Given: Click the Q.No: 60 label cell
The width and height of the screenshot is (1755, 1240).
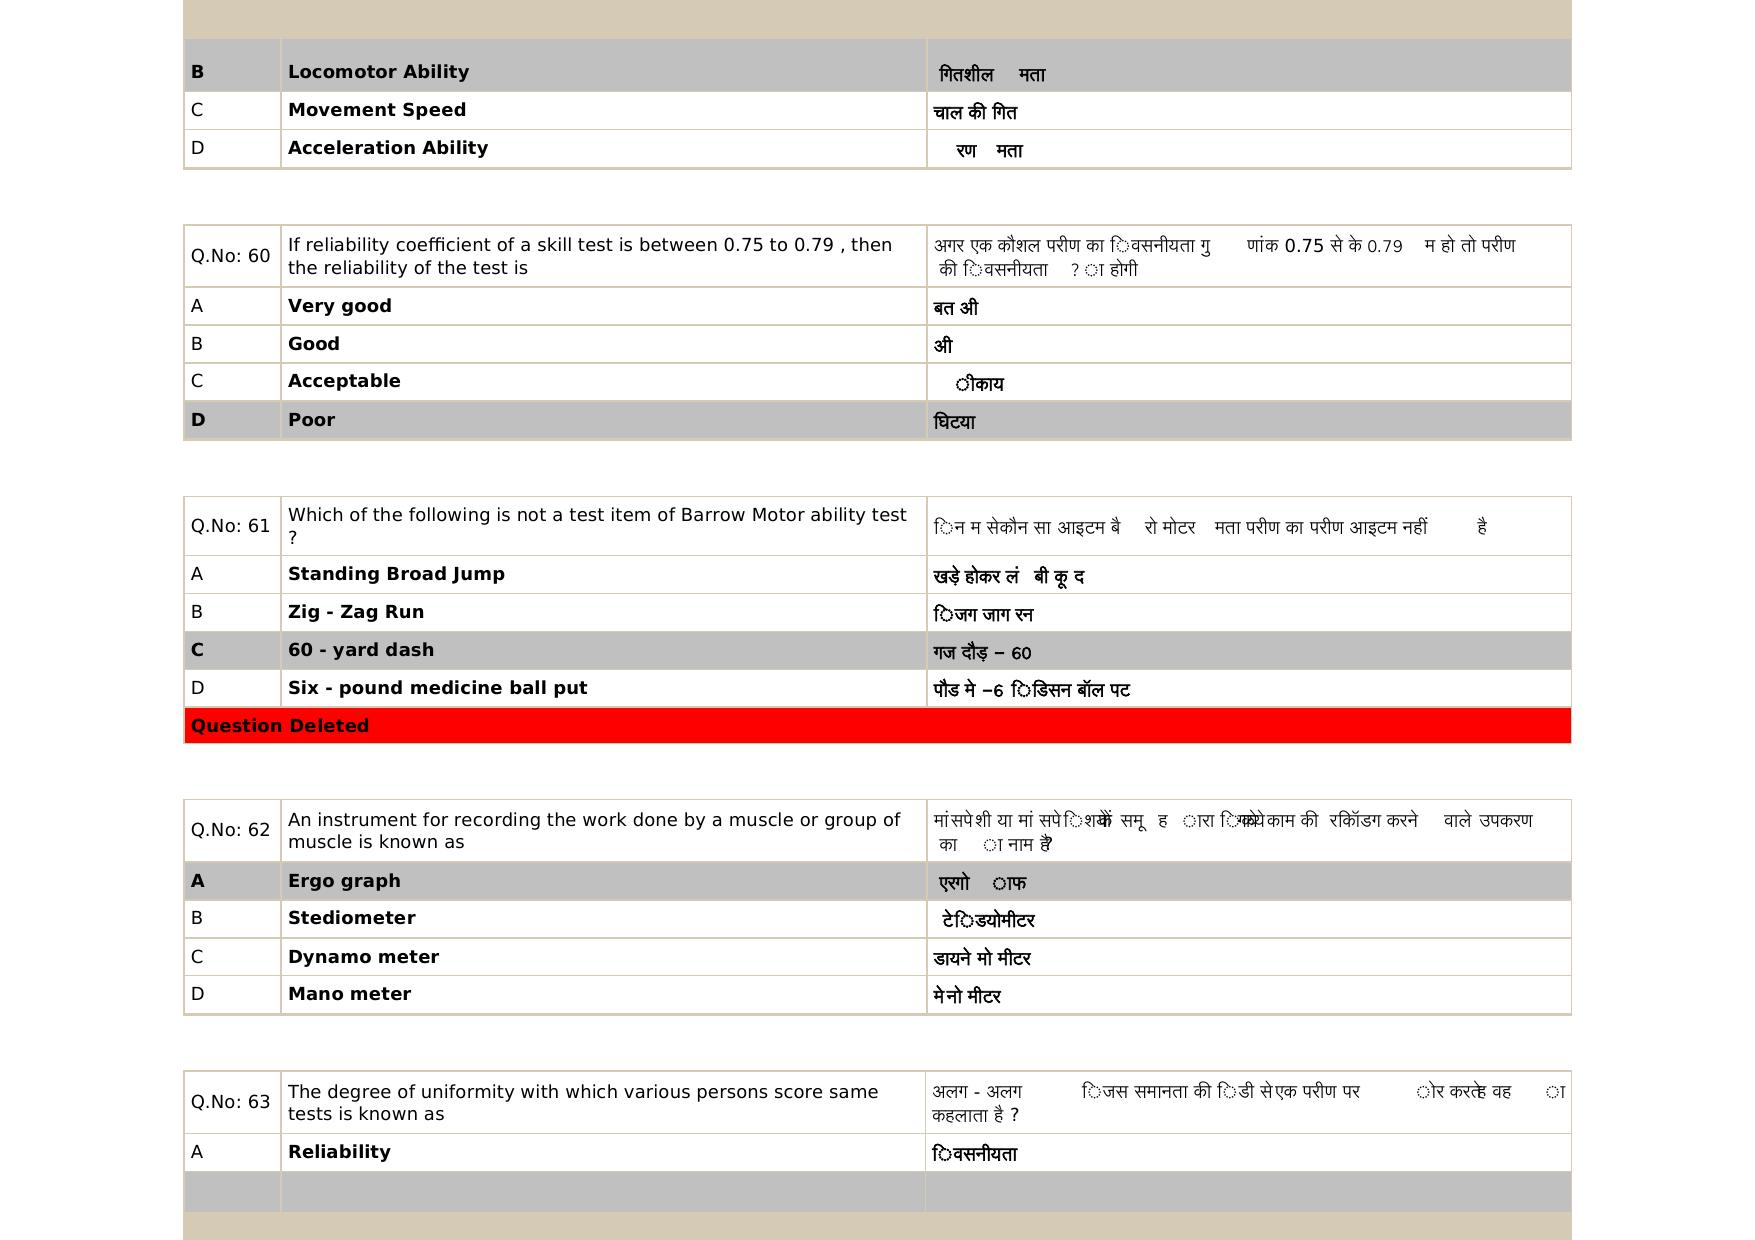Looking at the screenshot, I should [231, 256].
